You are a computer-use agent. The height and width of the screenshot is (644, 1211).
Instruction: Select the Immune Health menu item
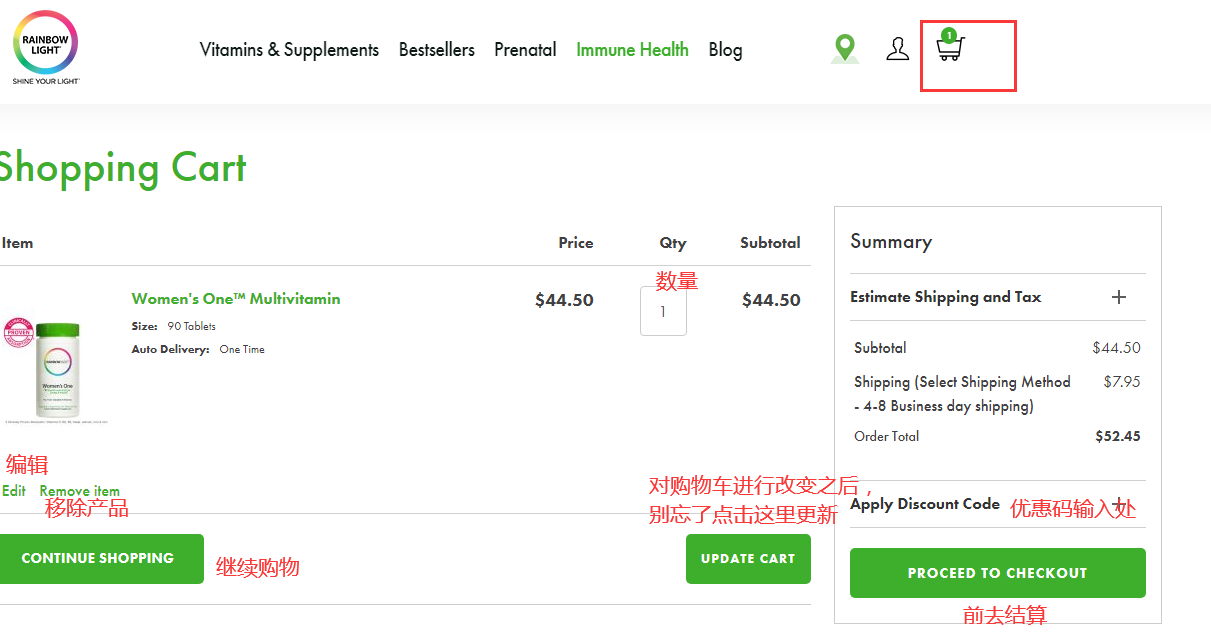pos(632,49)
